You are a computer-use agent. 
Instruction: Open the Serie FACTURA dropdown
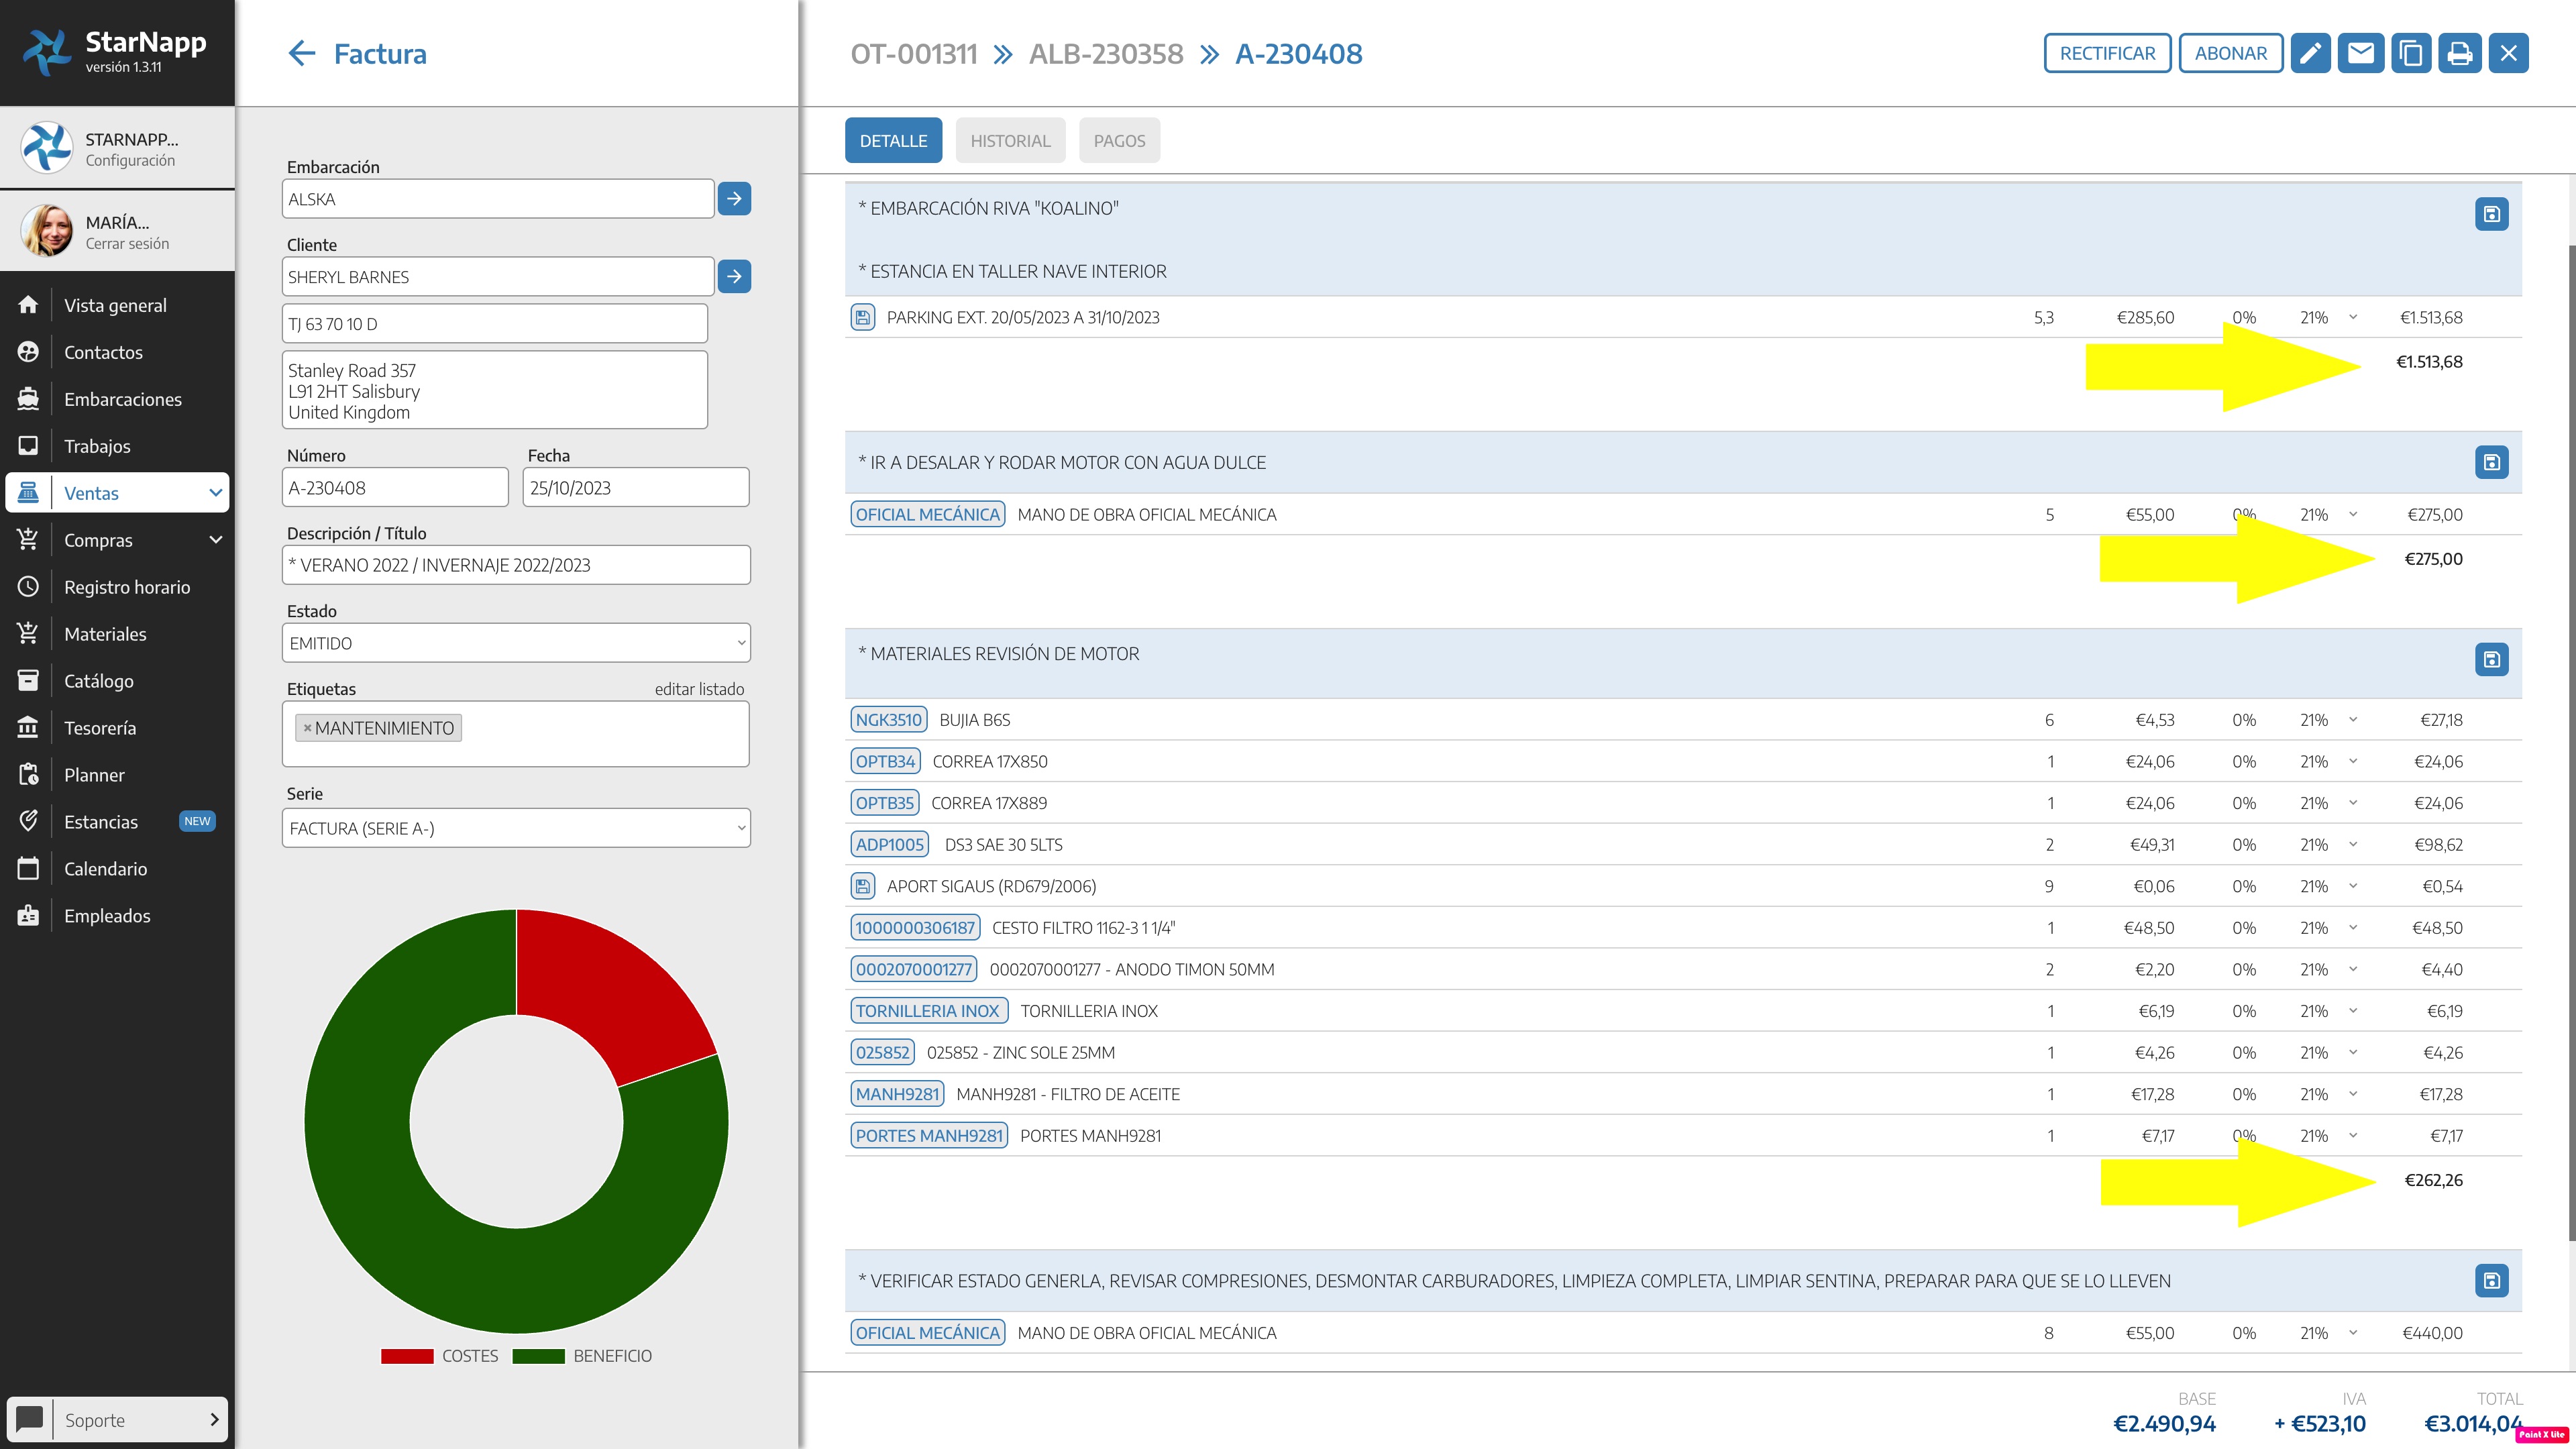[x=516, y=828]
